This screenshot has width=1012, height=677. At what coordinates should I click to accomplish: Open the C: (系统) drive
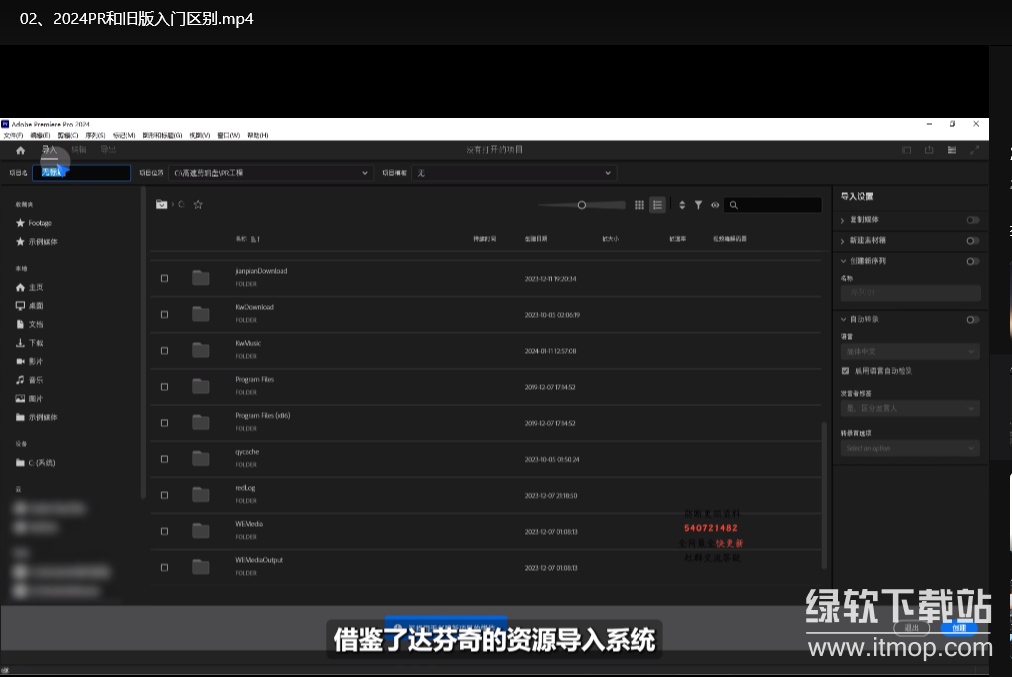pyautogui.click(x=36, y=463)
